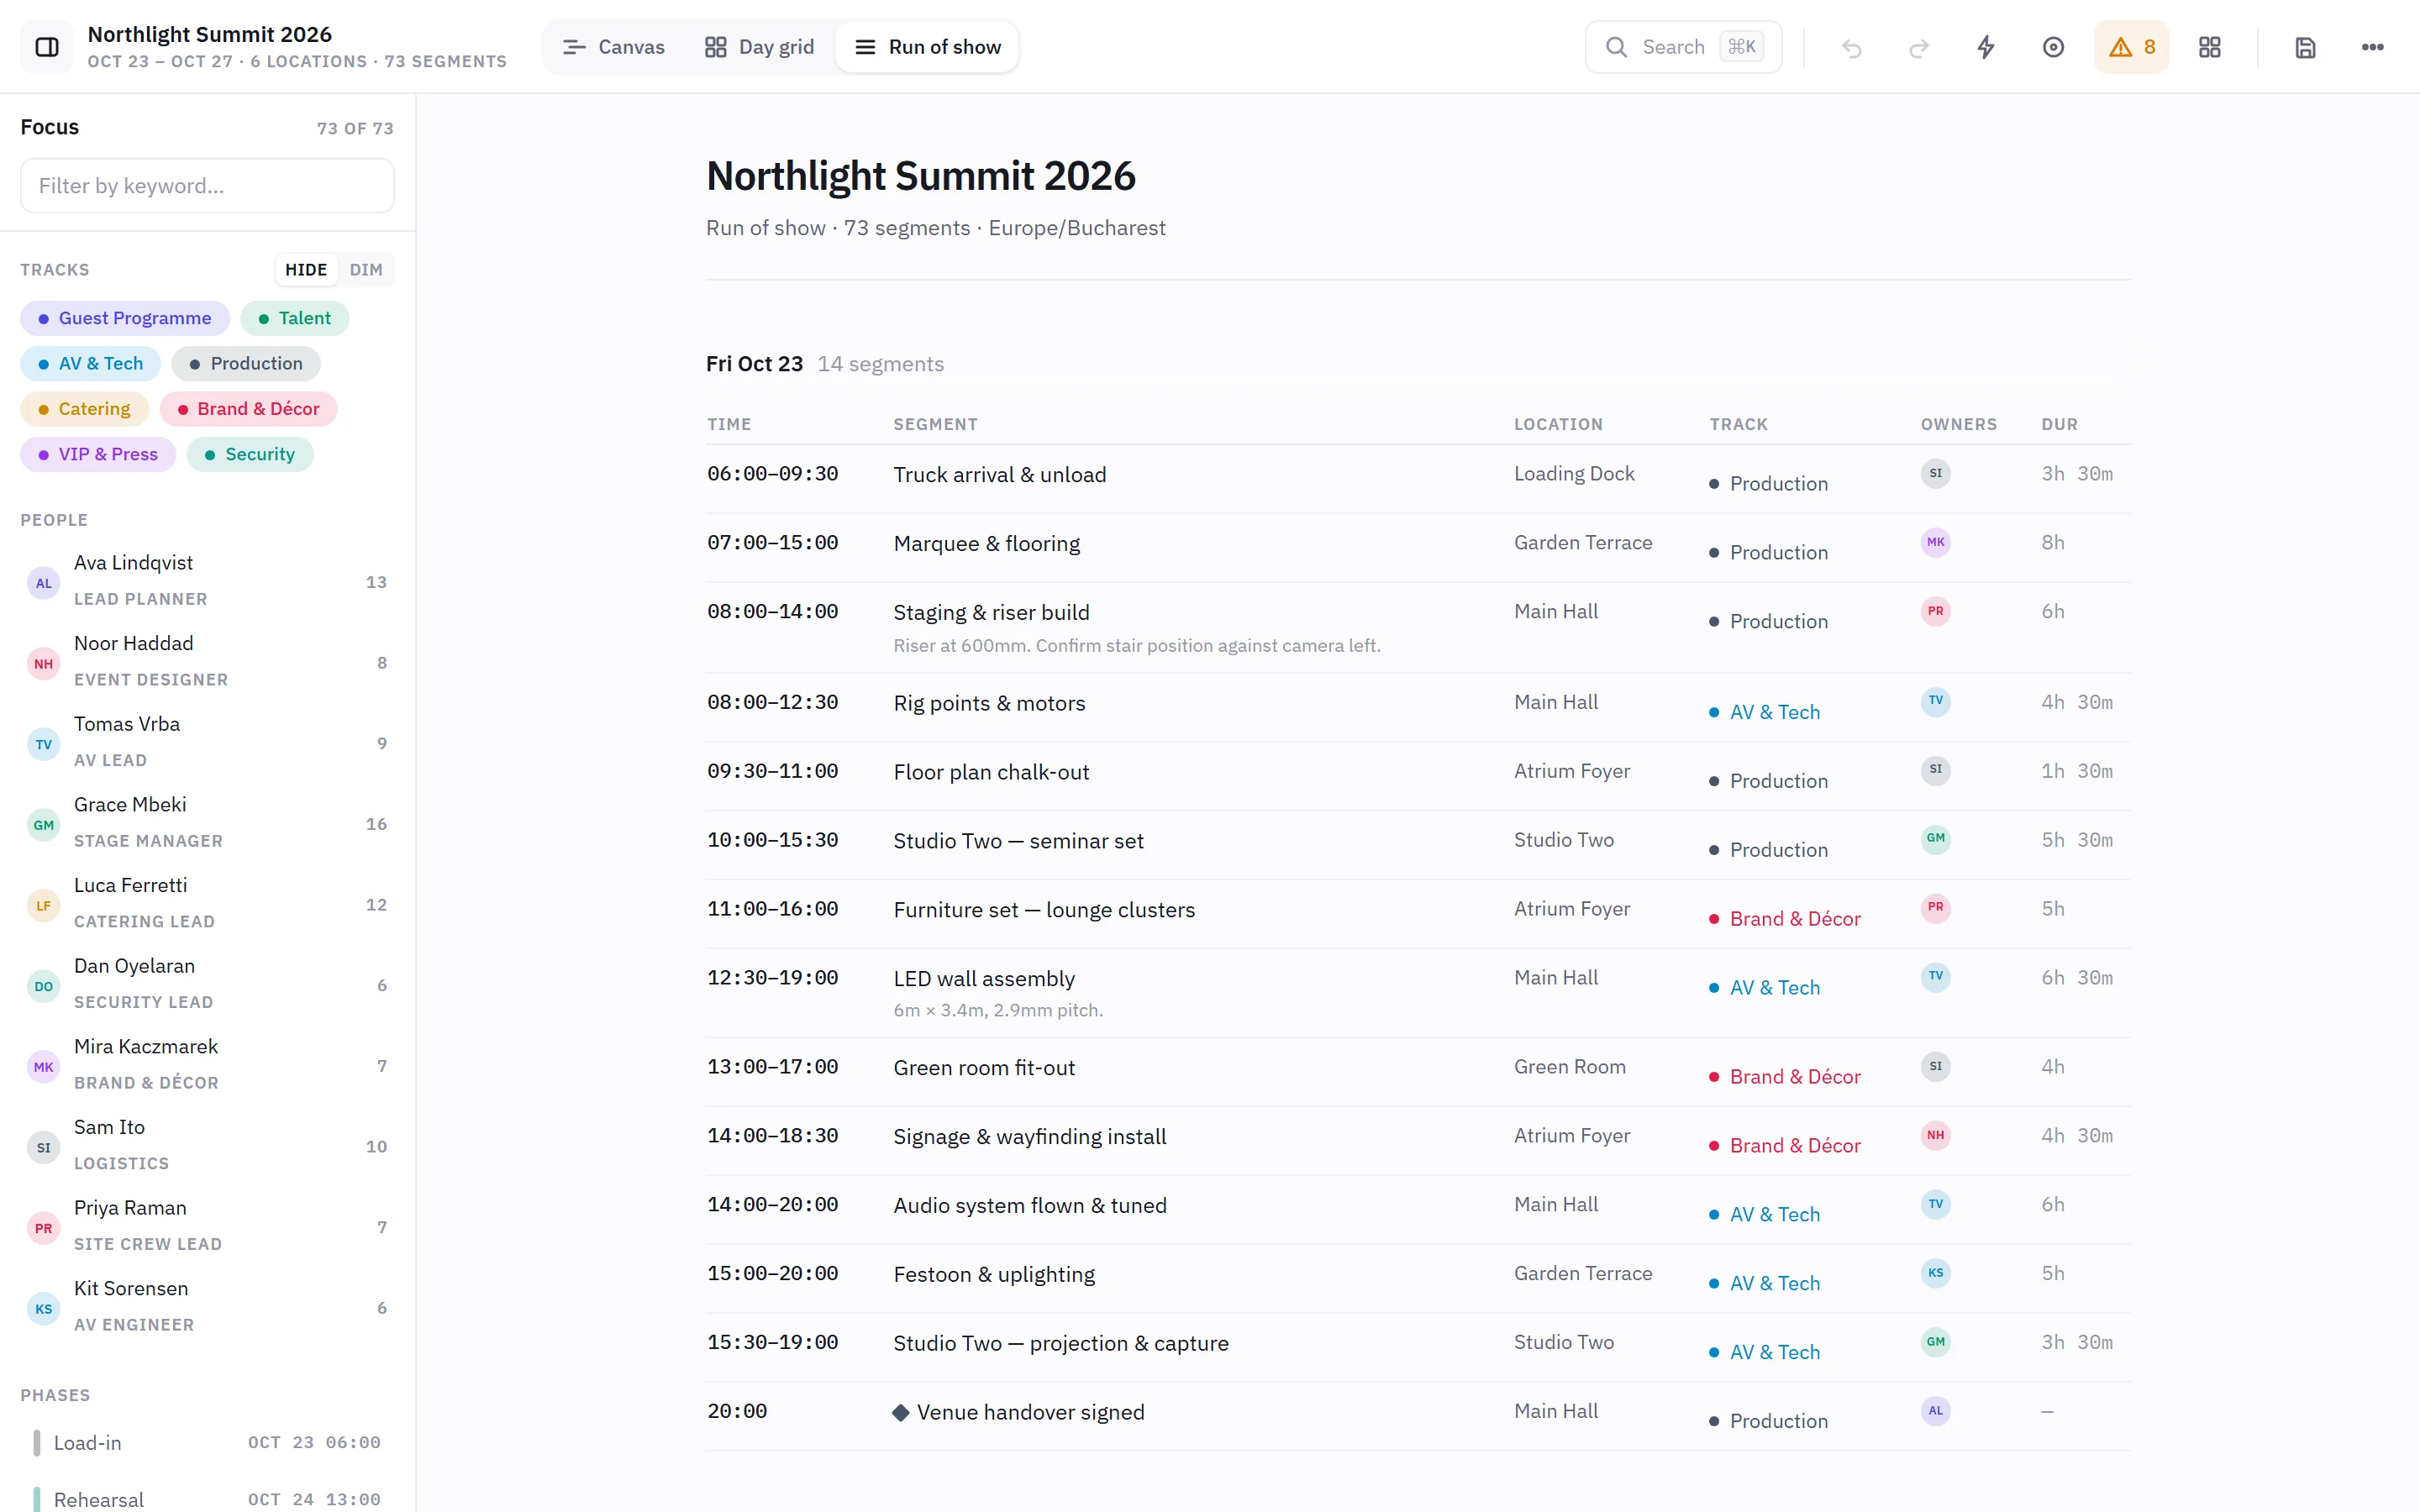This screenshot has width=2420, height=1512.
Task: Toggle the Brand & Décor track chip
Action: point(248,409)
